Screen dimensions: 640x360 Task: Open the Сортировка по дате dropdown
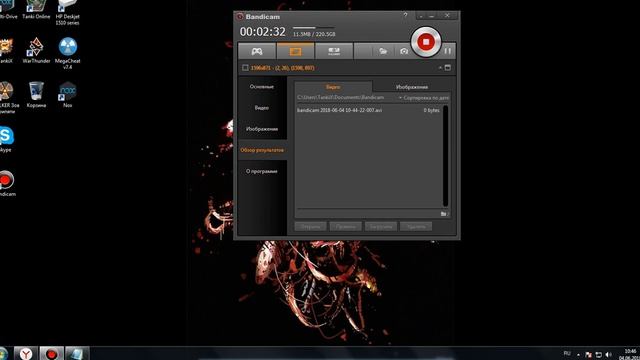[x=424, y=98]
